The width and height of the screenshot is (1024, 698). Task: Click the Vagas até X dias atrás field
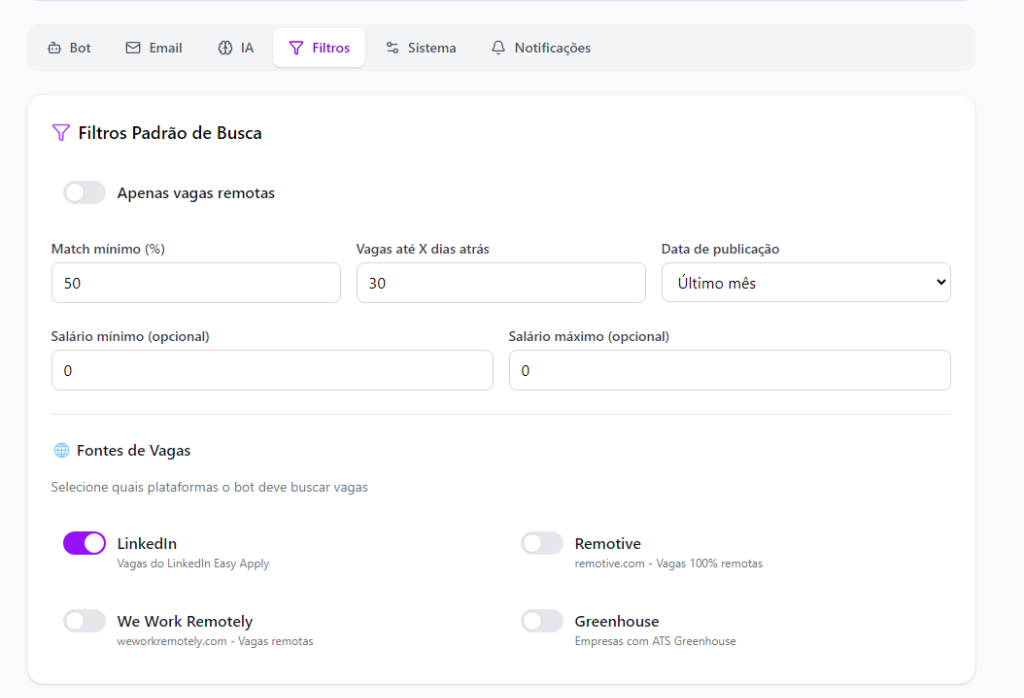501,283
